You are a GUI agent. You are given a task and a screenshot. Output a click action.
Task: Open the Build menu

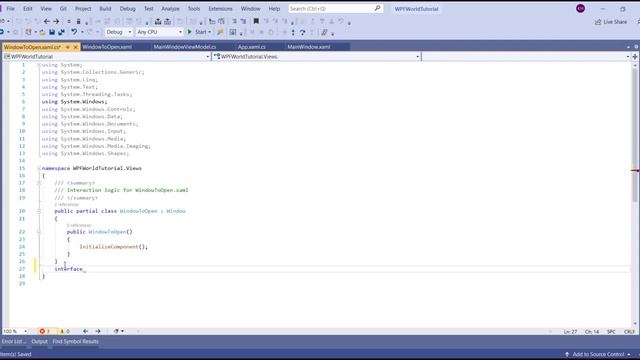tap(105, 9)
